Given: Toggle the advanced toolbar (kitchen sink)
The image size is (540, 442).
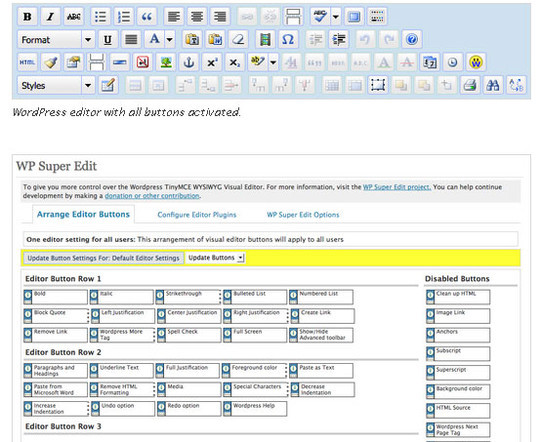Looking at the screenshot, I should pos(377,16).
